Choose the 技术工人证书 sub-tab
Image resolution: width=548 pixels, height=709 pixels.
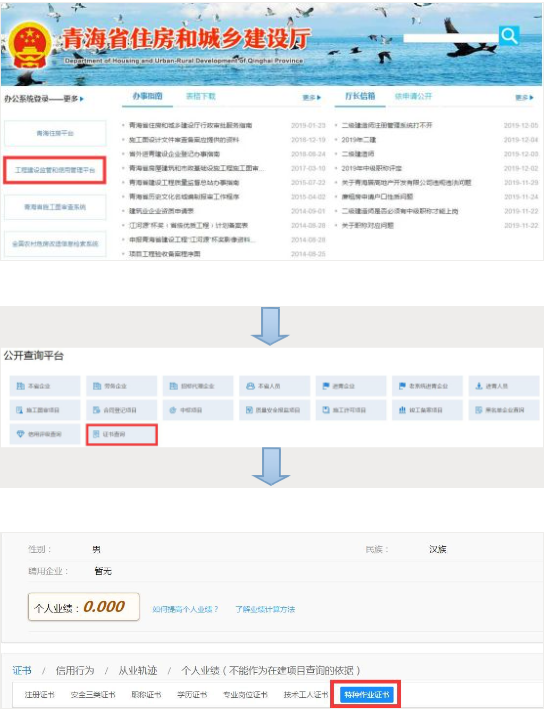[306, 695]
